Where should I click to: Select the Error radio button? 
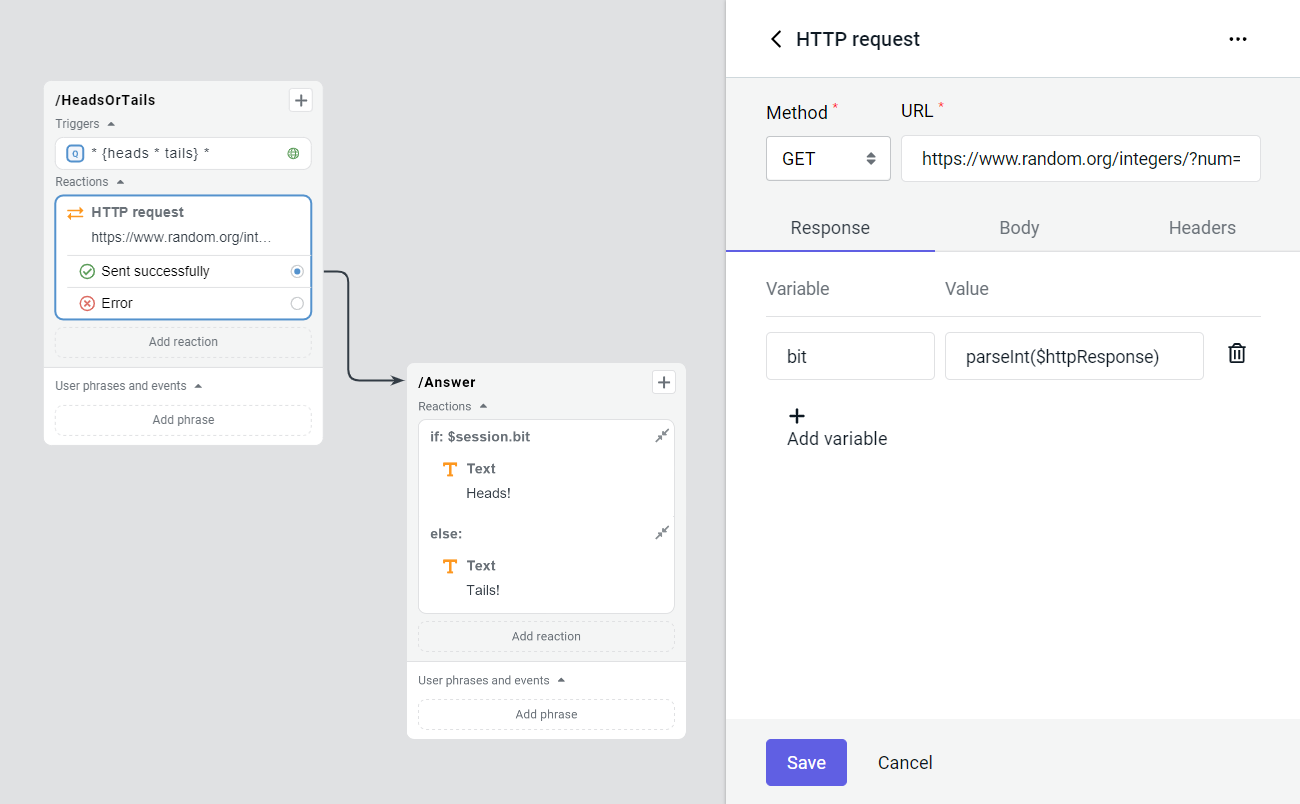coord(297,303)
